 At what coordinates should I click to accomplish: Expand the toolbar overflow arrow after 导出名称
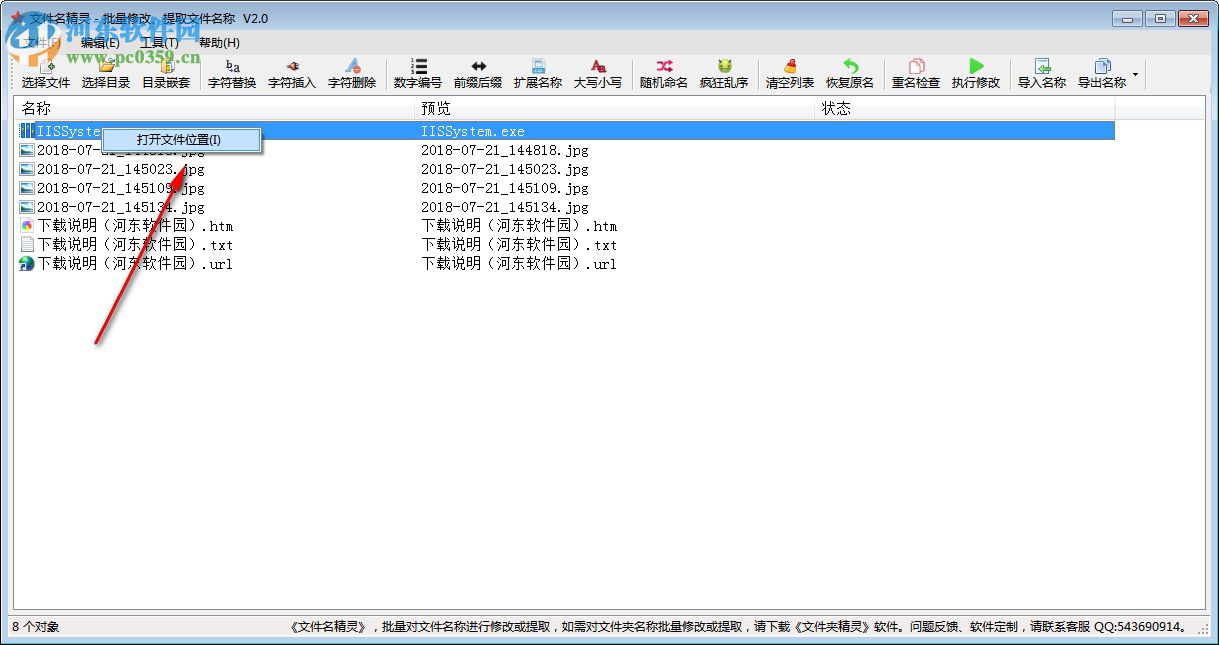(1136, 74)
